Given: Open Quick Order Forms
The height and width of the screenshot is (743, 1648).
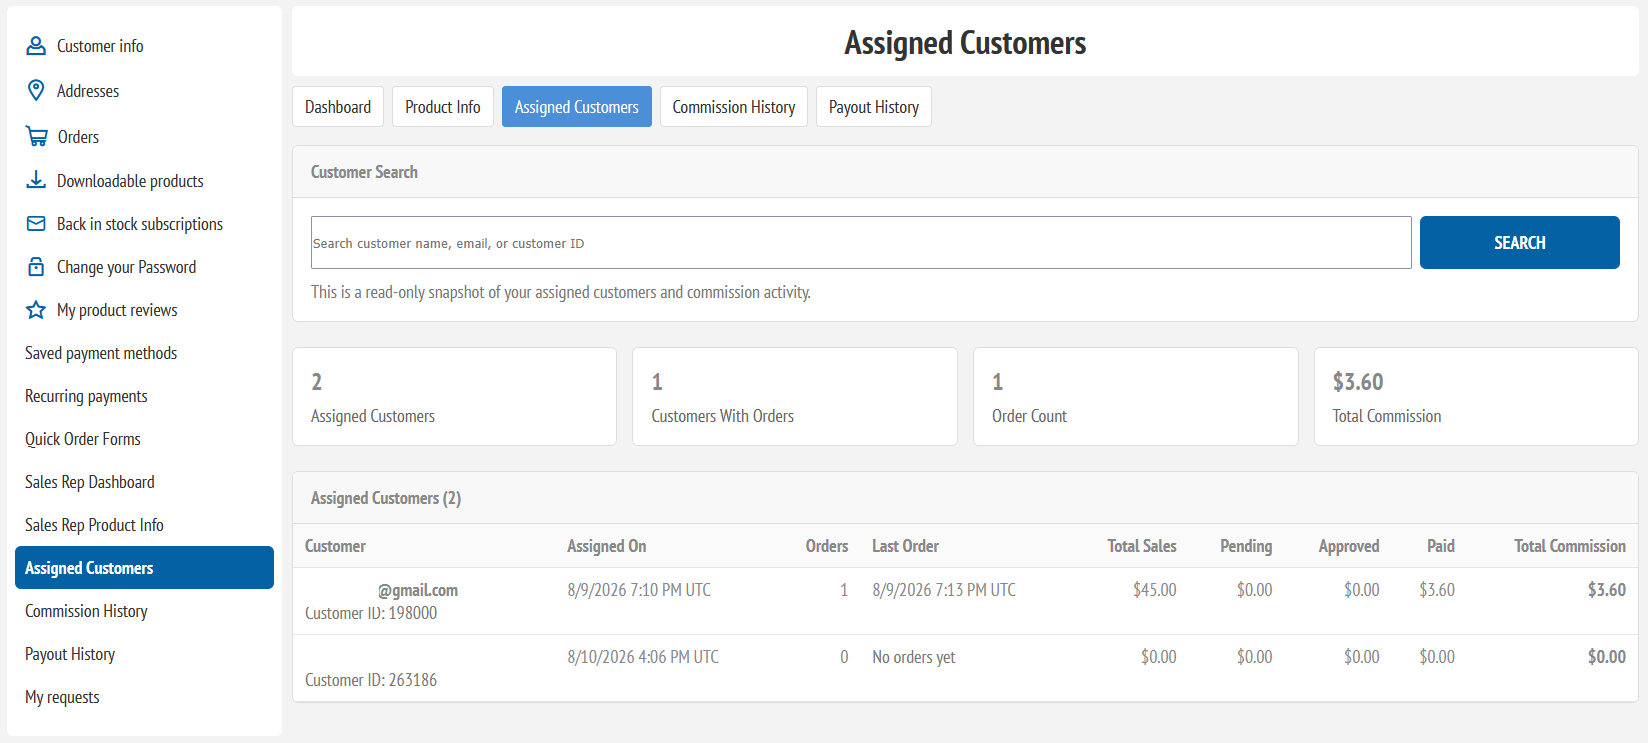Looking at the screenshot, I should click(x=83, y=439).
